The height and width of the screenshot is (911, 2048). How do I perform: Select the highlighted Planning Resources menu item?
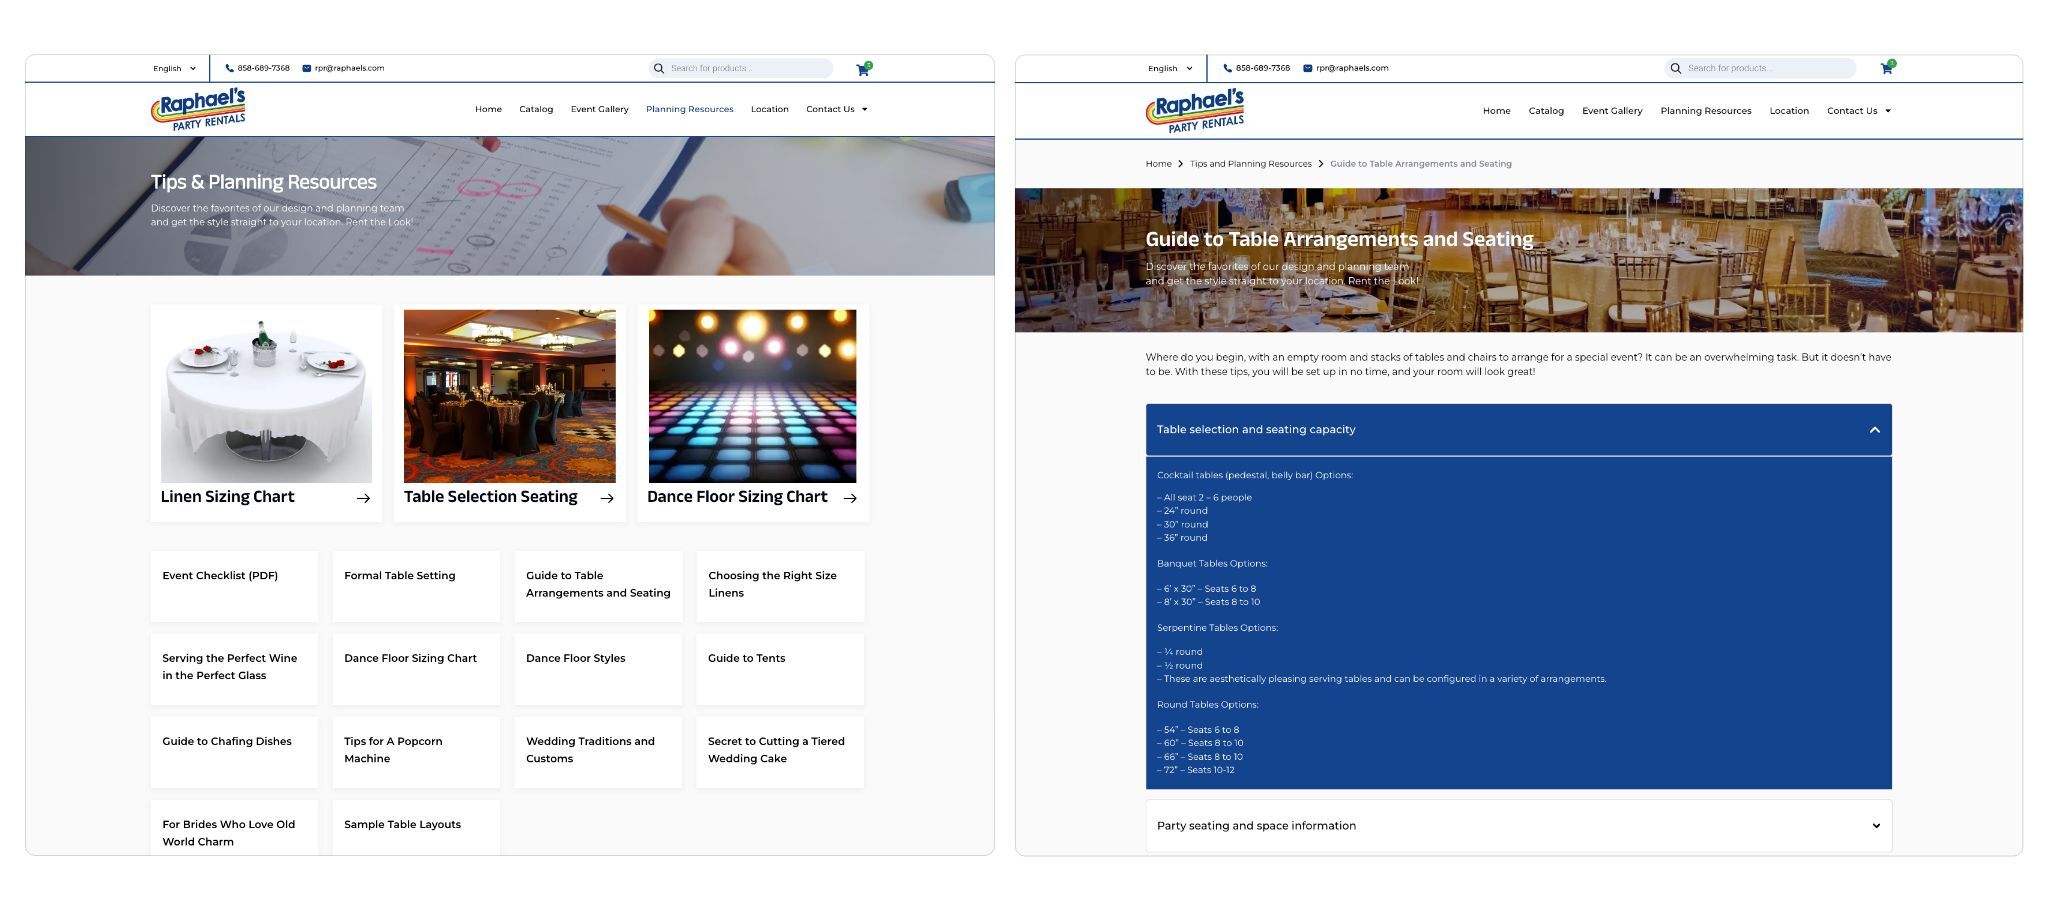point(689,109)
